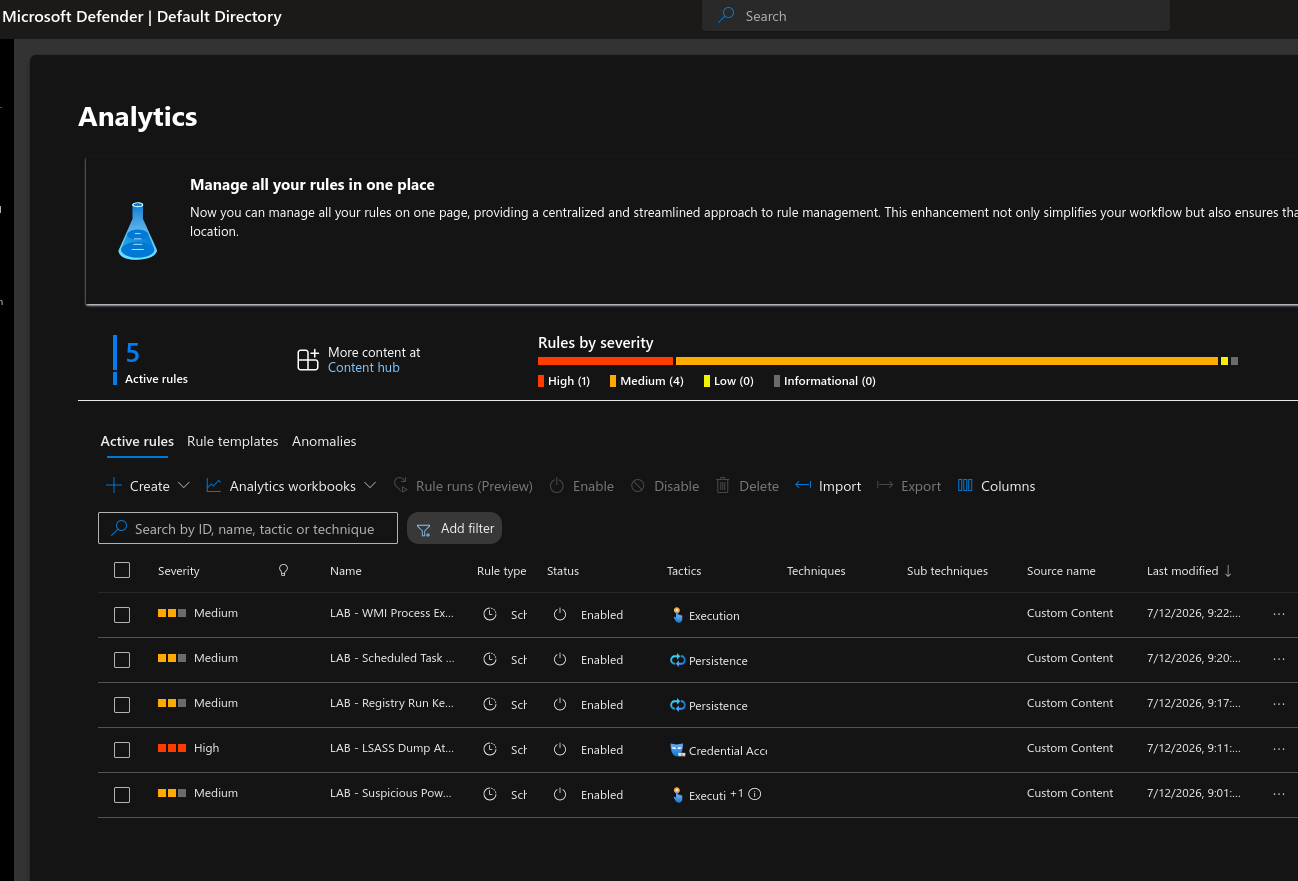Image resolution: width=1298 pixels, height=881 pixels.
Task: Click the Export arrow icon
Action: (884, 485)
